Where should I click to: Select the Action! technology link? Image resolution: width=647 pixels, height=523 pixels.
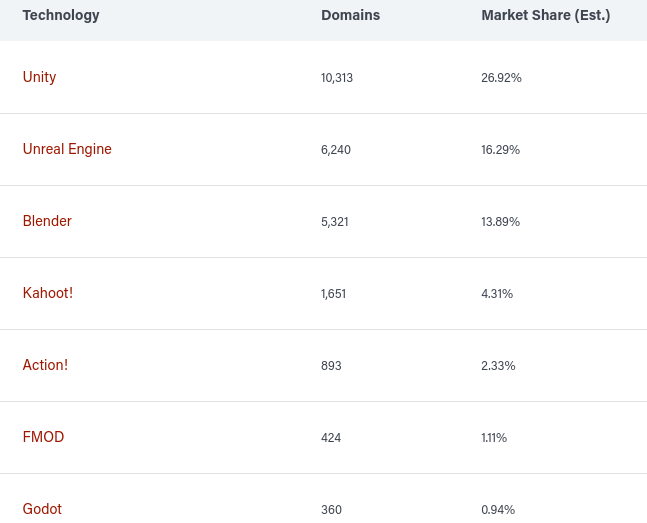[45, 365]
